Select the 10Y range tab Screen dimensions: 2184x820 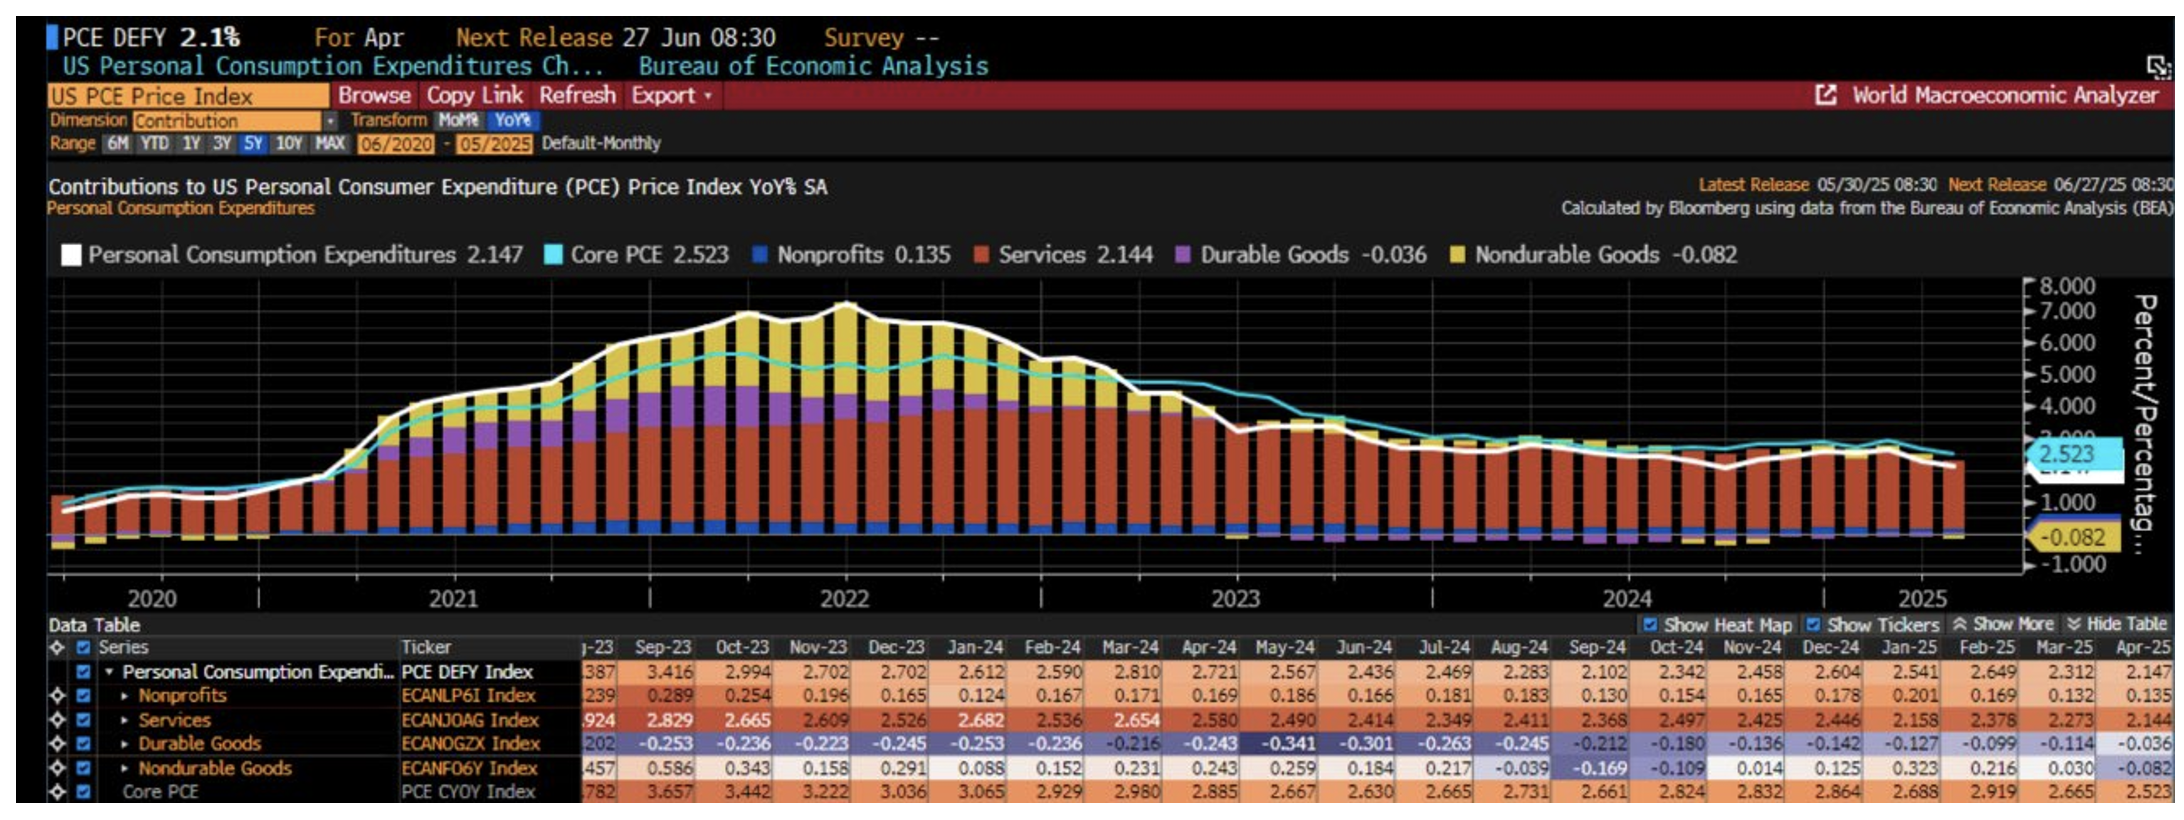[x=288, y=143]
